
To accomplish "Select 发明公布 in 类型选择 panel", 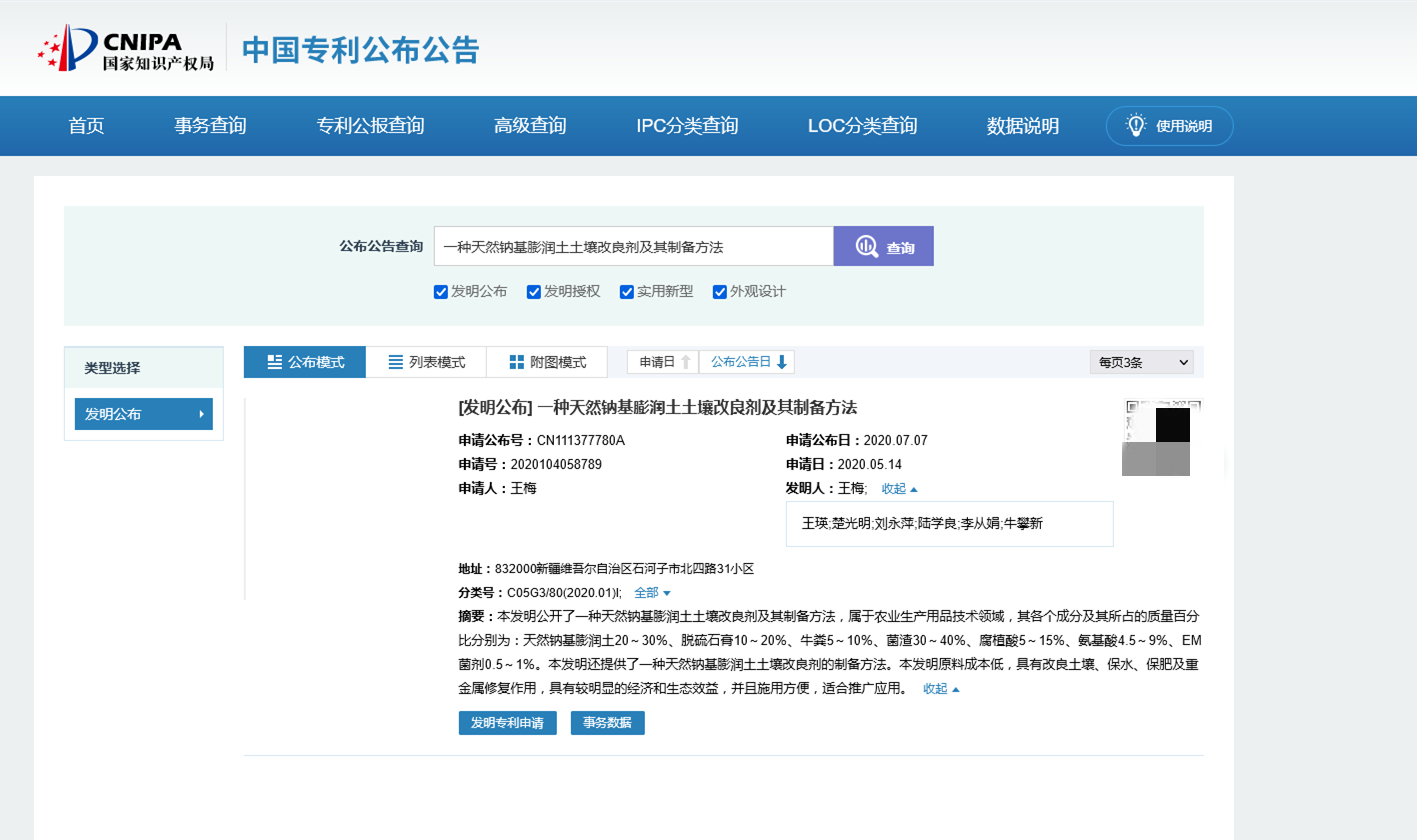I will point(144,414).
